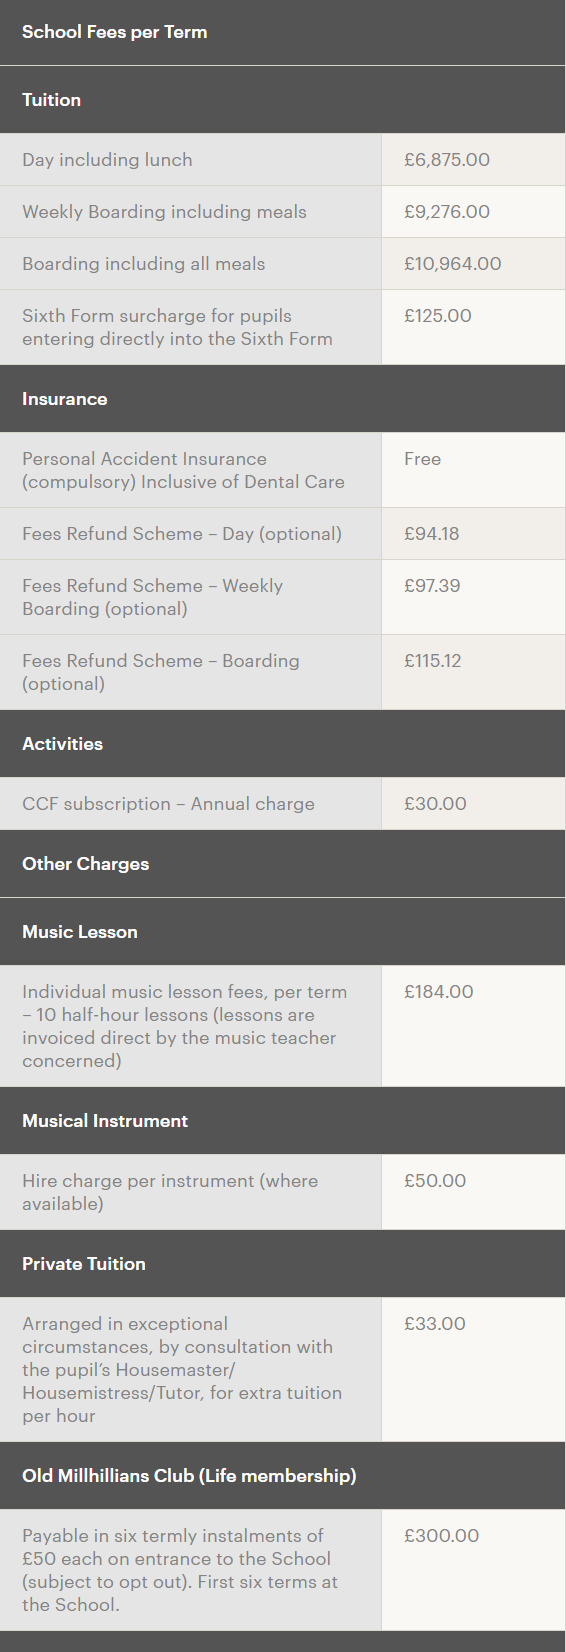Screen dimensions: 566x1652
Task: Click the Weekly Boarding including meals label
Action: point(164,212)
